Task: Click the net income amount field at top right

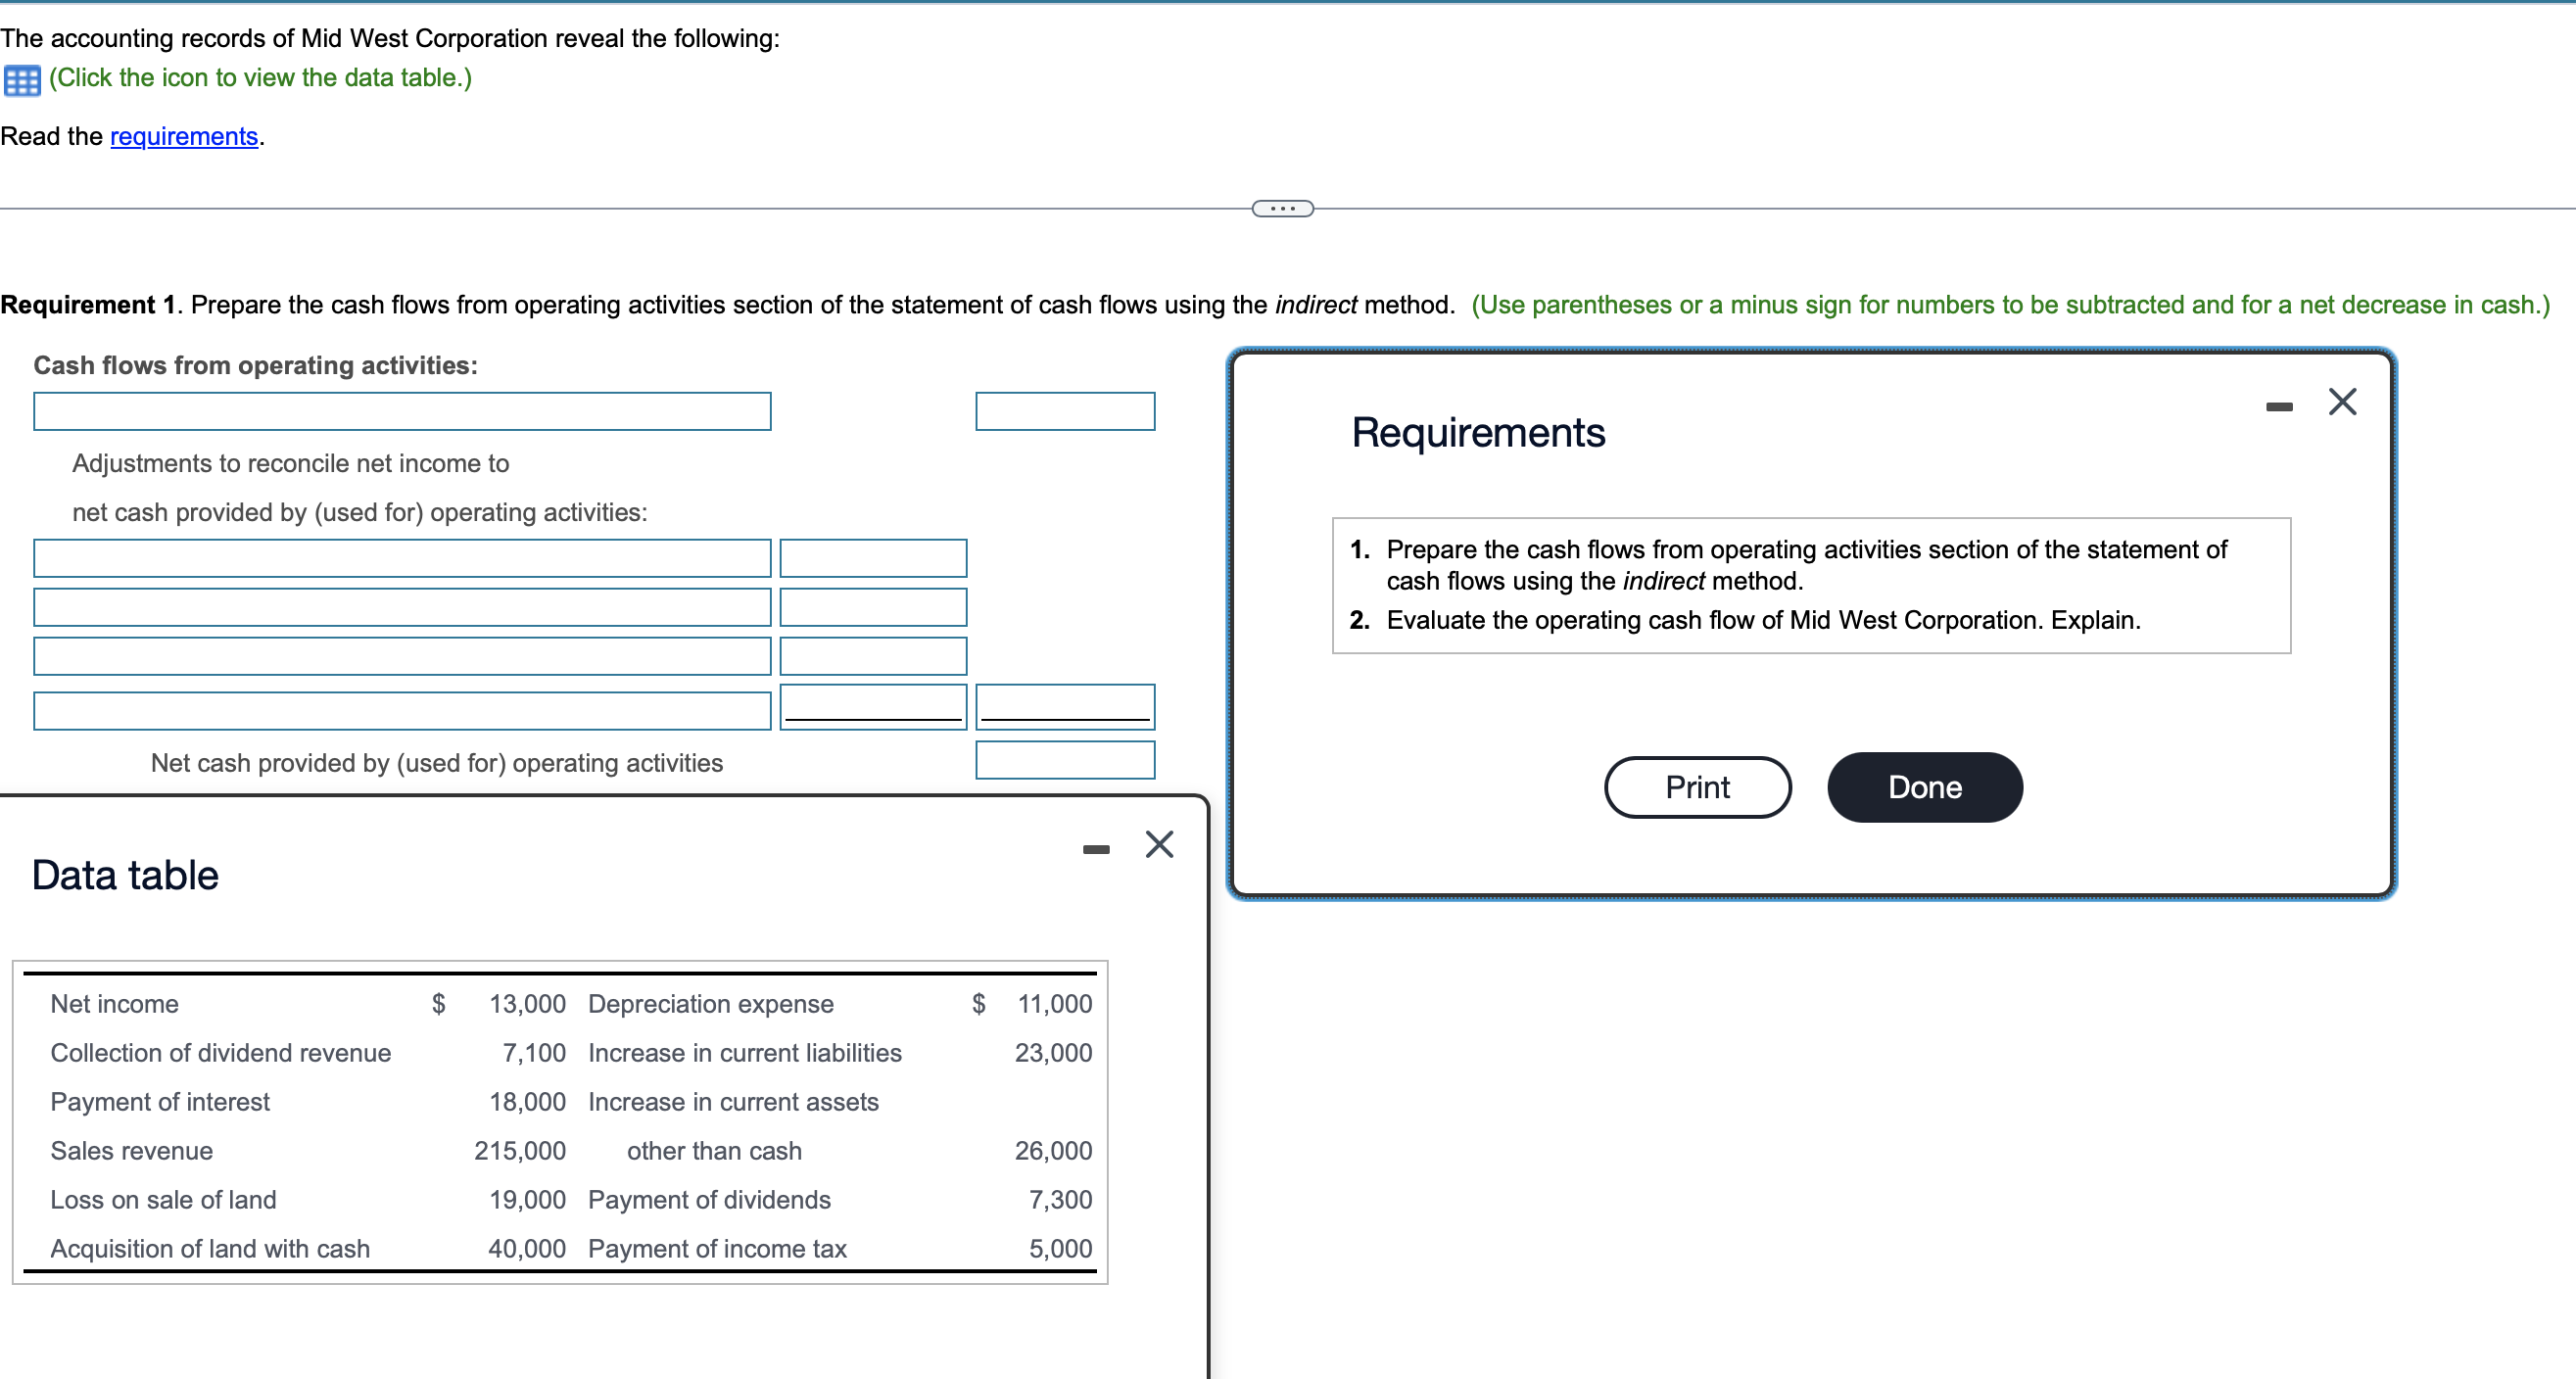Action: [1064, 411]
